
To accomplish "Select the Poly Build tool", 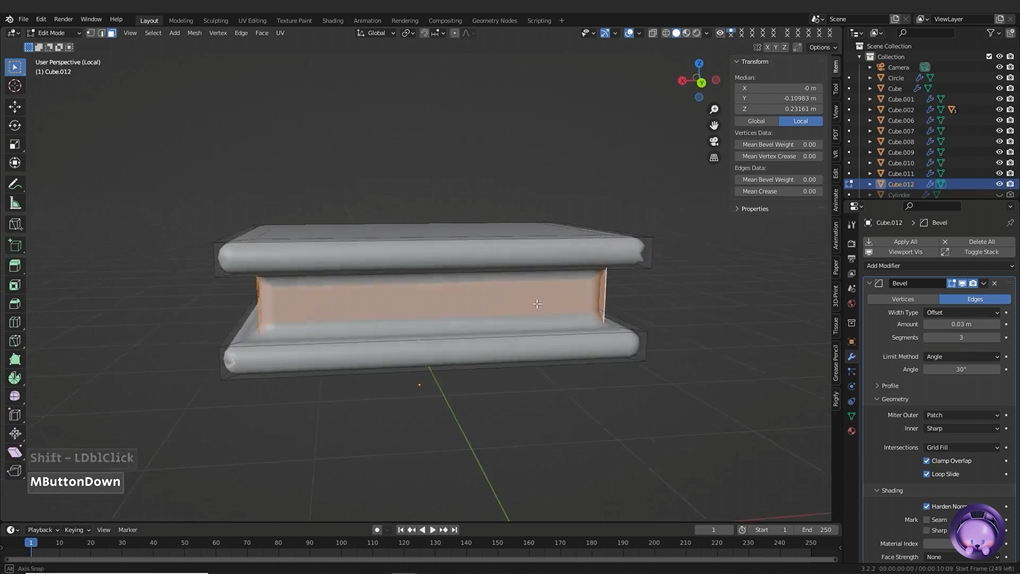I will [x=15, y=359].
